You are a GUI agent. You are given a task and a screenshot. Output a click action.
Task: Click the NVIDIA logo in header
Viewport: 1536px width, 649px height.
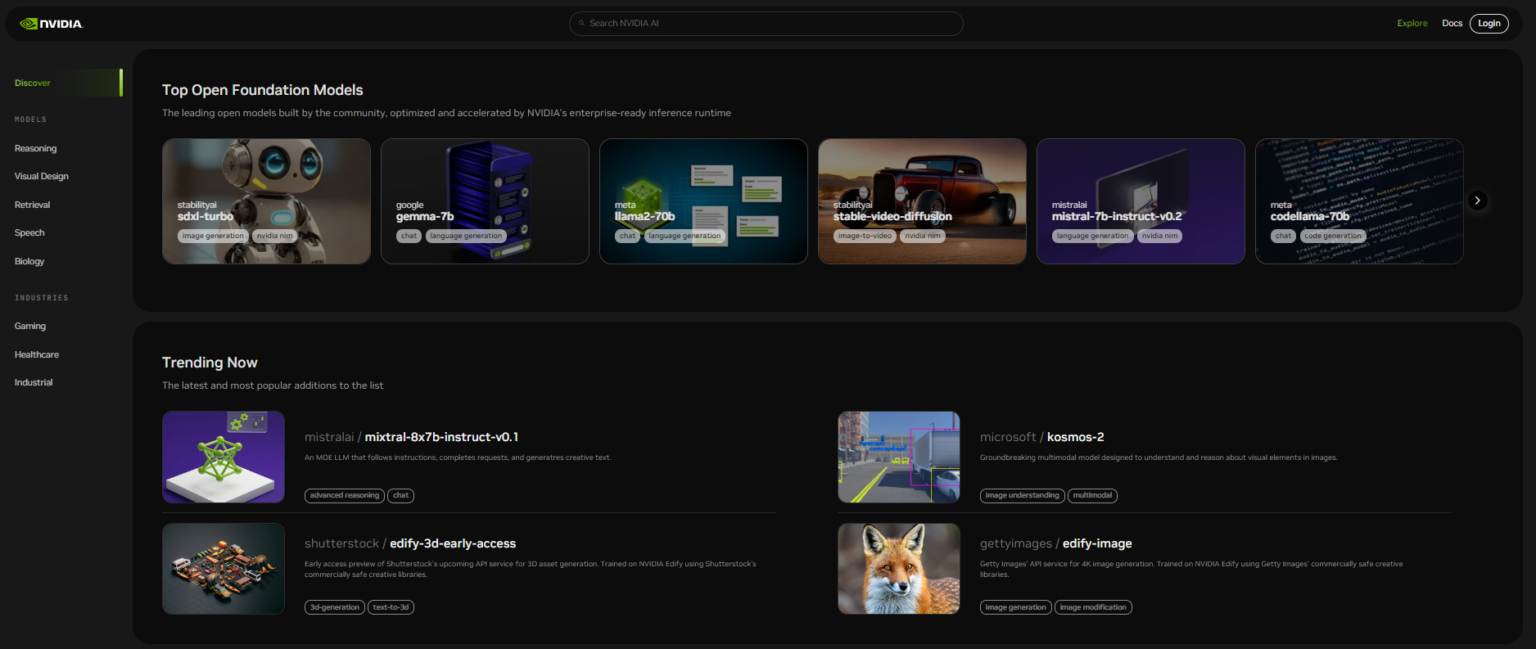tap(51, 23)
